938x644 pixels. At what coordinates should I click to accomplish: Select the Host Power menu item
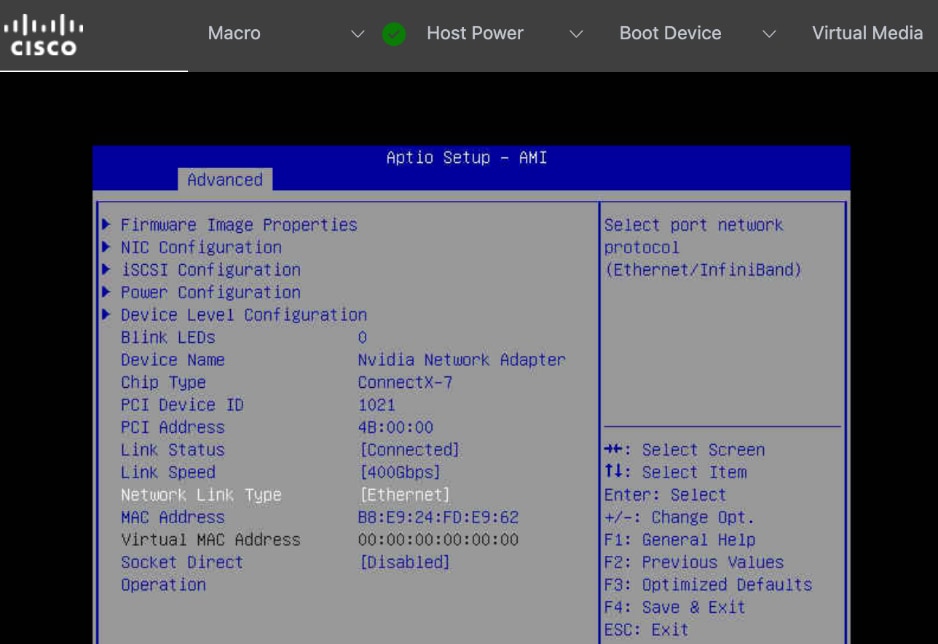pyautogui.click(x=475, y=33)
